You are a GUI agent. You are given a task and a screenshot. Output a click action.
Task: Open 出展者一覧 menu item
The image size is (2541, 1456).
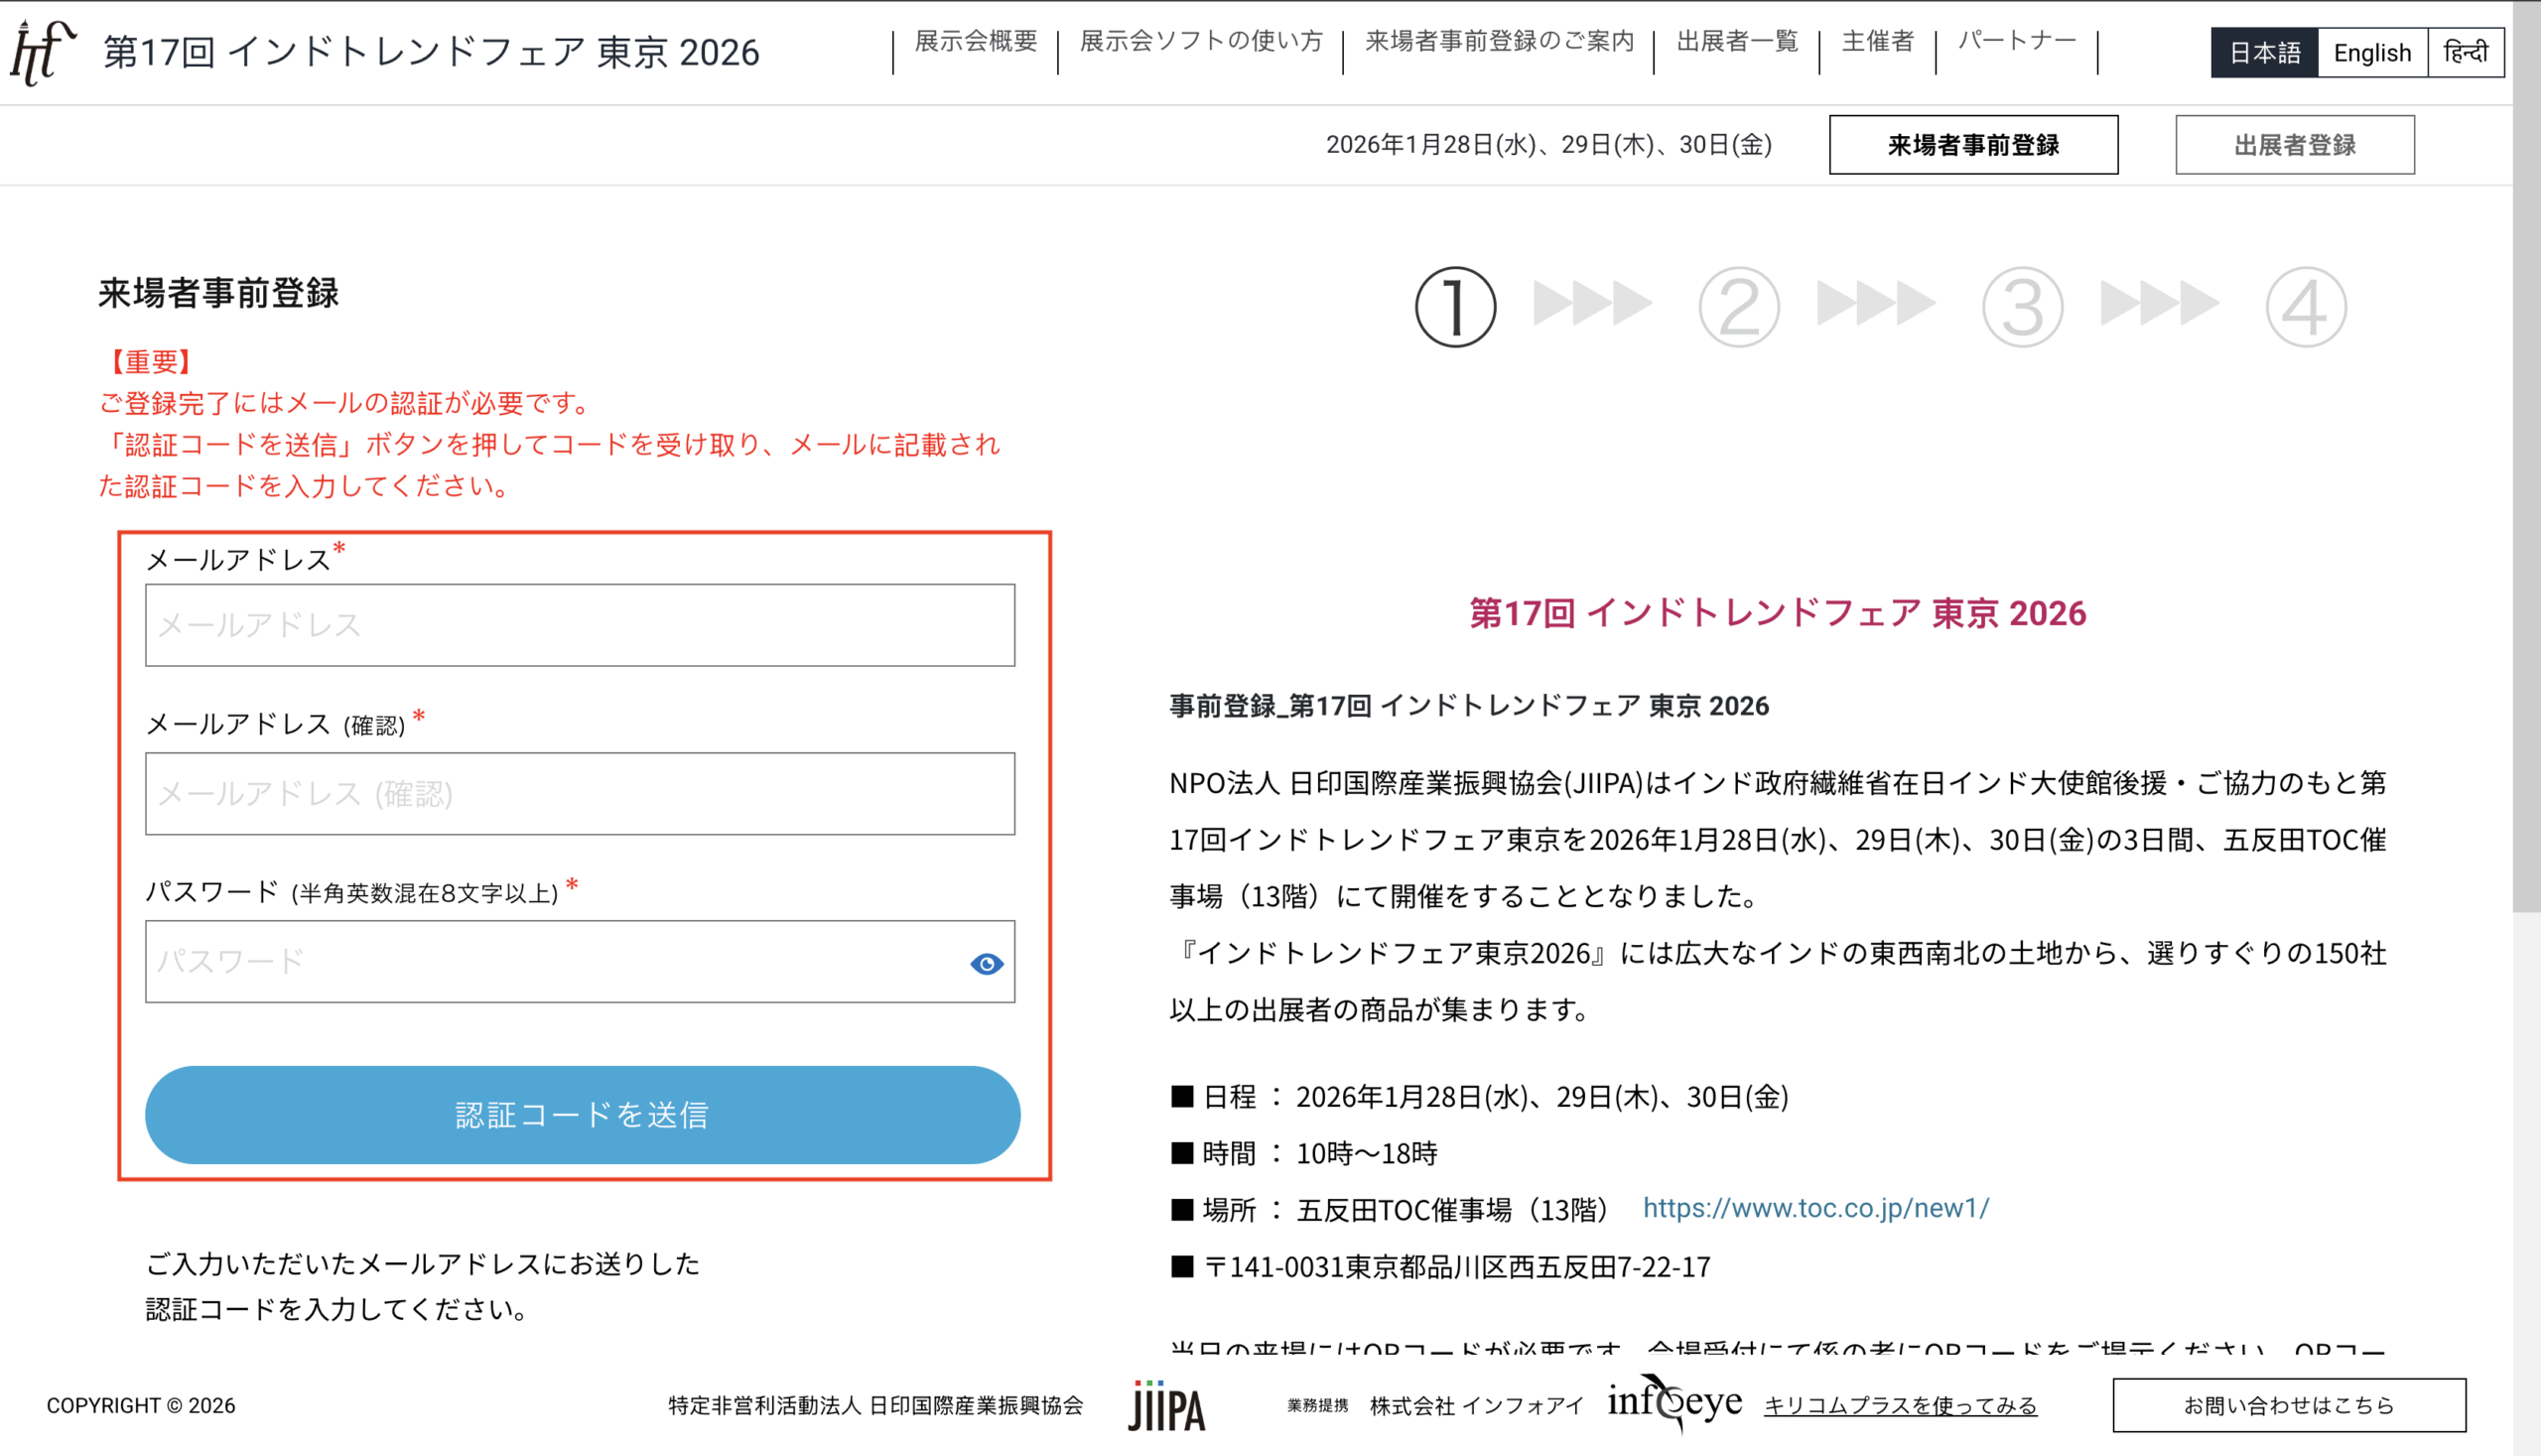click(x=1737, y=41)
